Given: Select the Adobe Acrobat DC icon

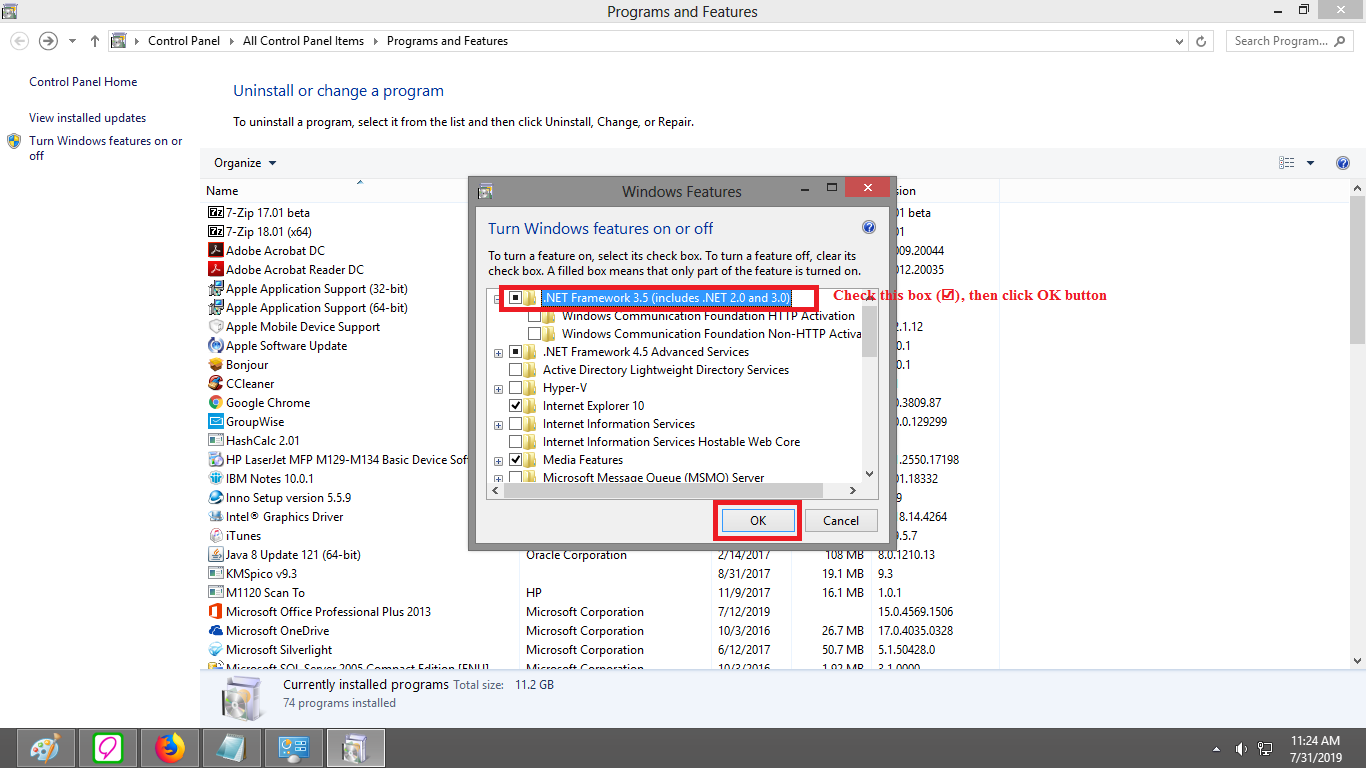Looking at the screenshot, I should pyautogui.click(x=215, y=251).
